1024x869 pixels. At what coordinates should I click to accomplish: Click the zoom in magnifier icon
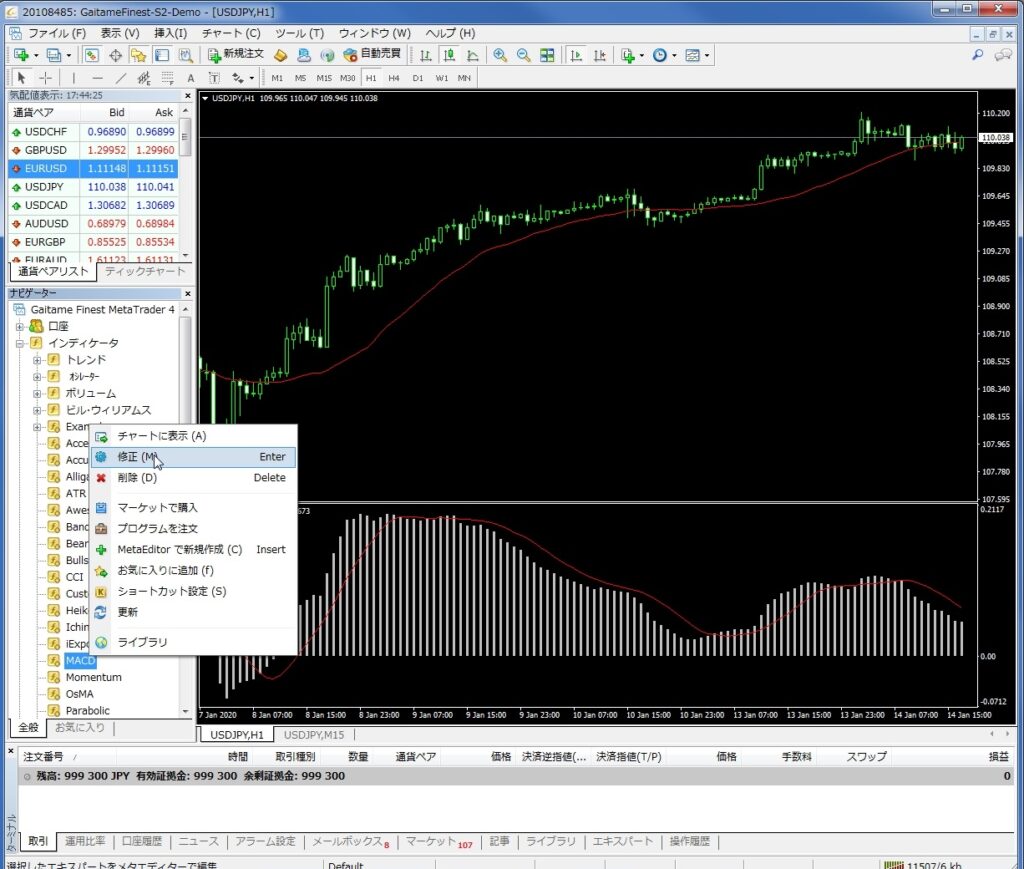click(x=500, y=55)
